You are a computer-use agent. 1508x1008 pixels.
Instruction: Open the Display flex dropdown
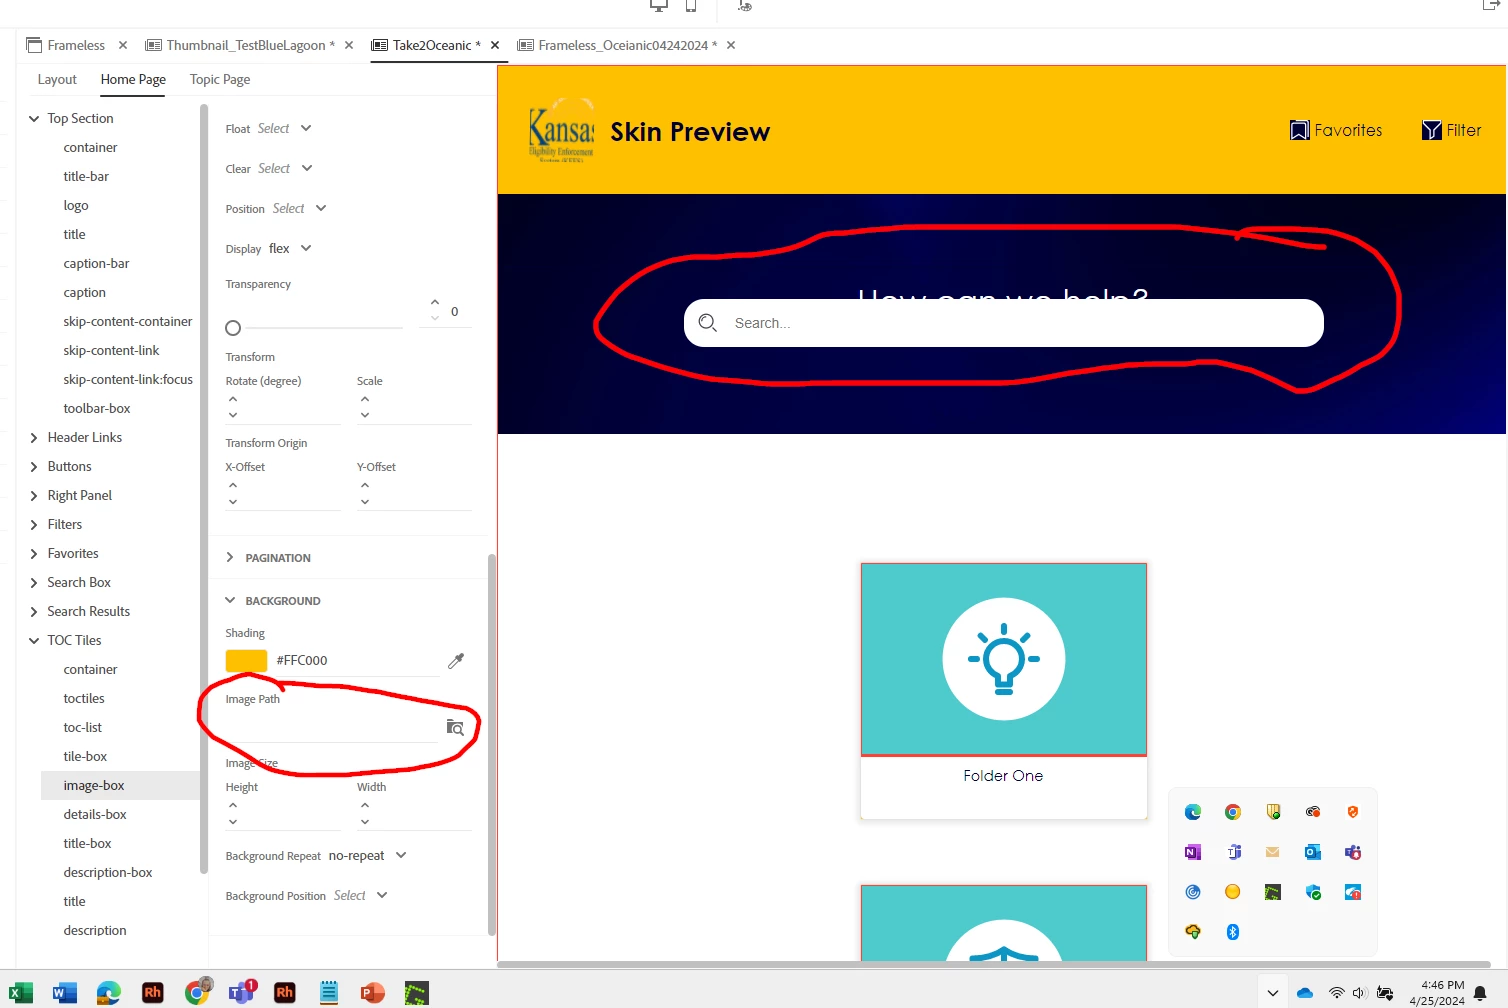coord(290,248)
